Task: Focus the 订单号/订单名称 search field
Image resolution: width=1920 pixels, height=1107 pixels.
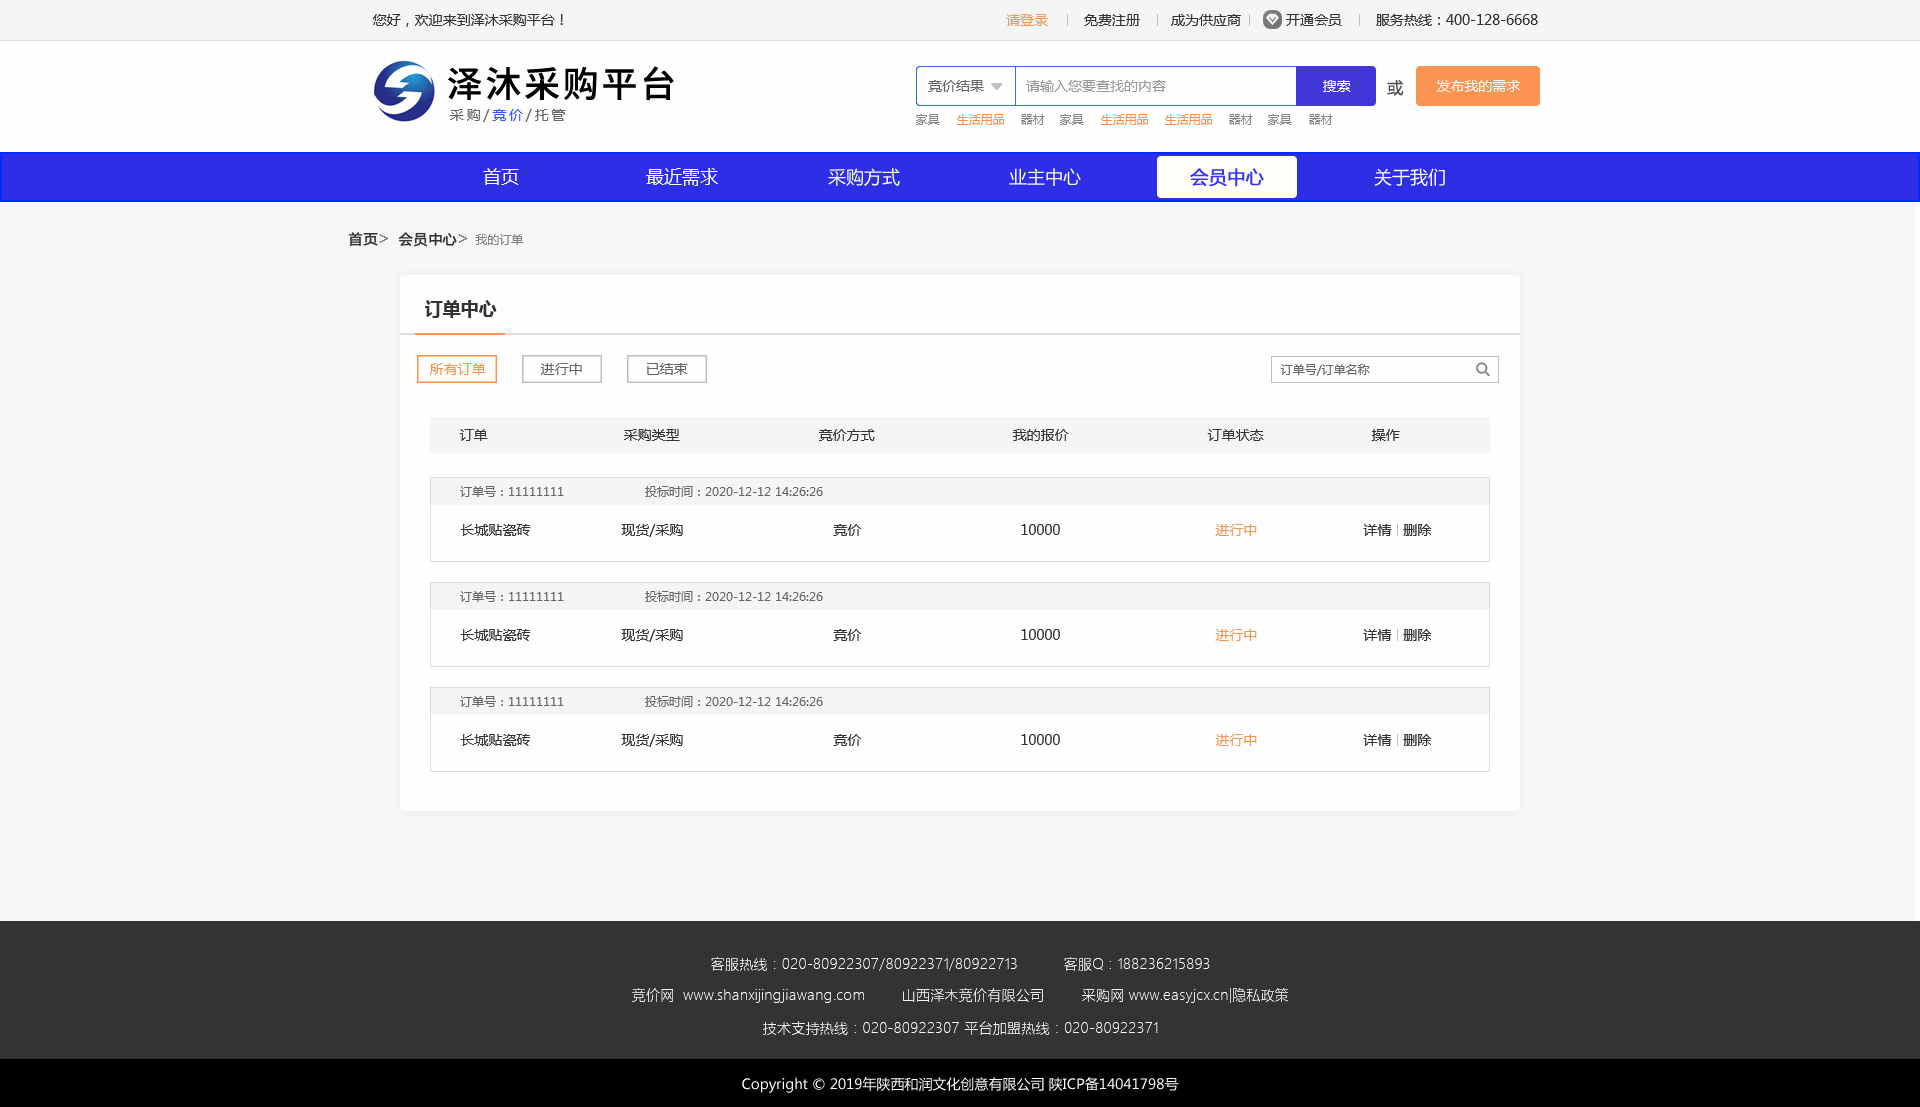Action: [x=1370, y=369]
